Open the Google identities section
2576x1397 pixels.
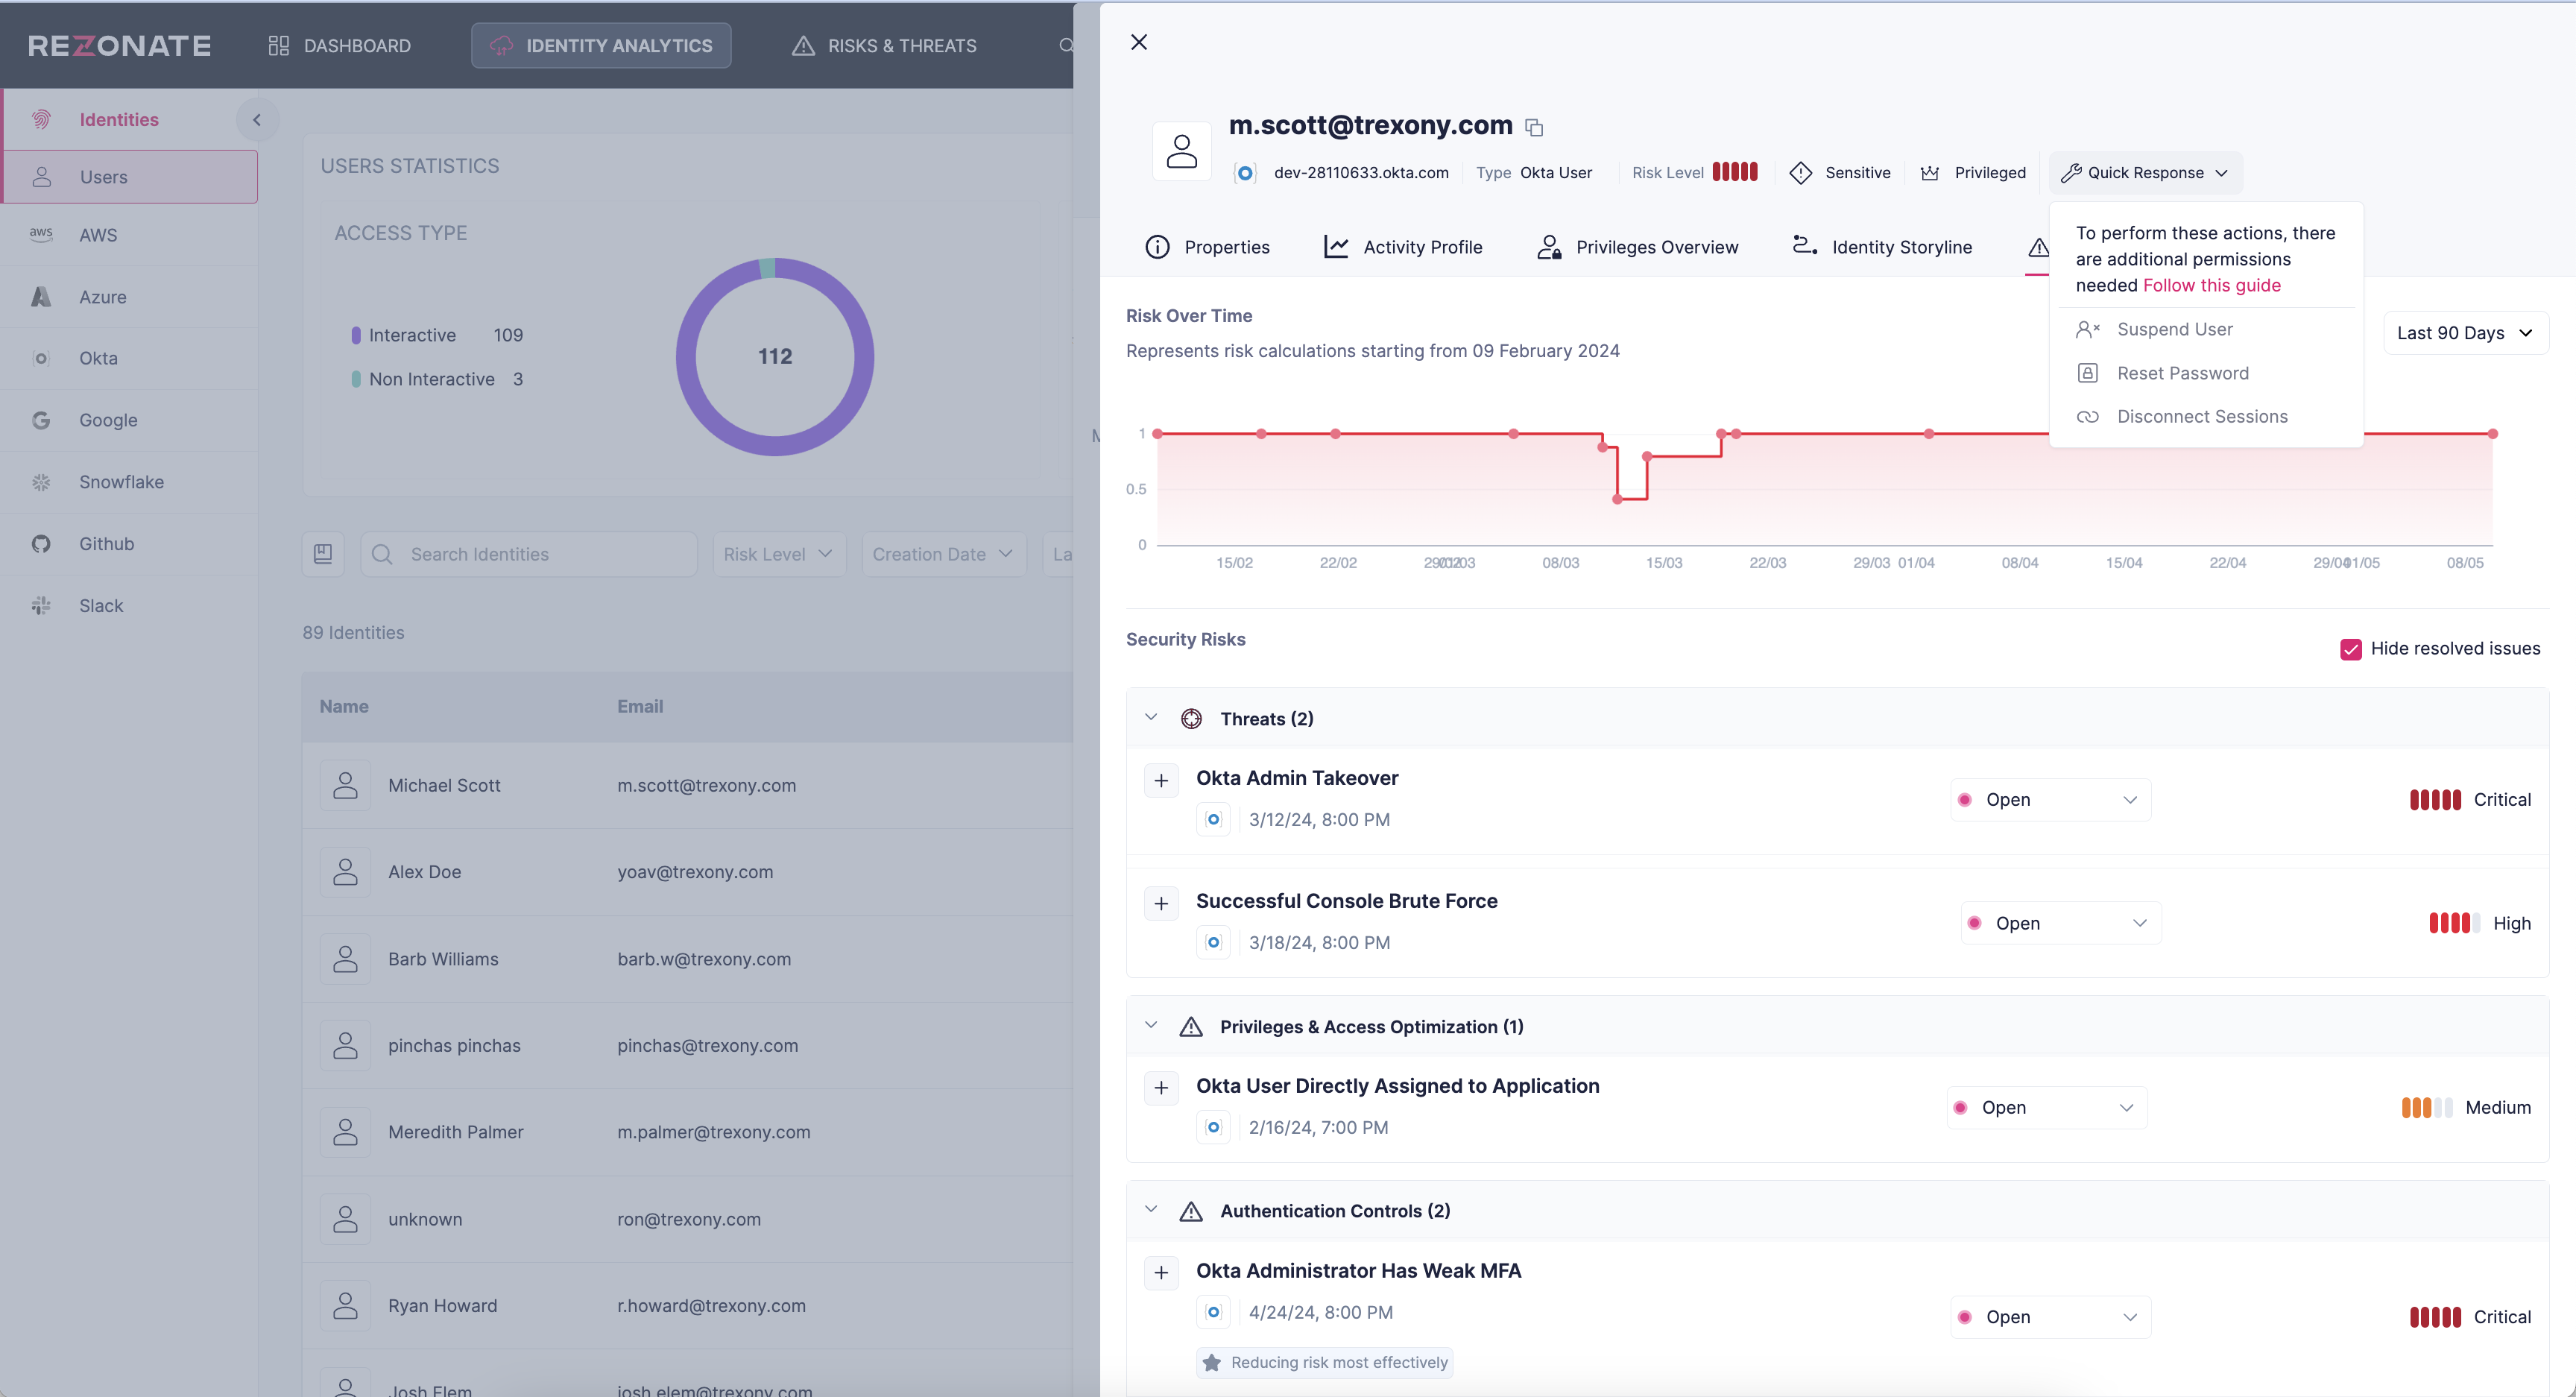coord(108,420)
